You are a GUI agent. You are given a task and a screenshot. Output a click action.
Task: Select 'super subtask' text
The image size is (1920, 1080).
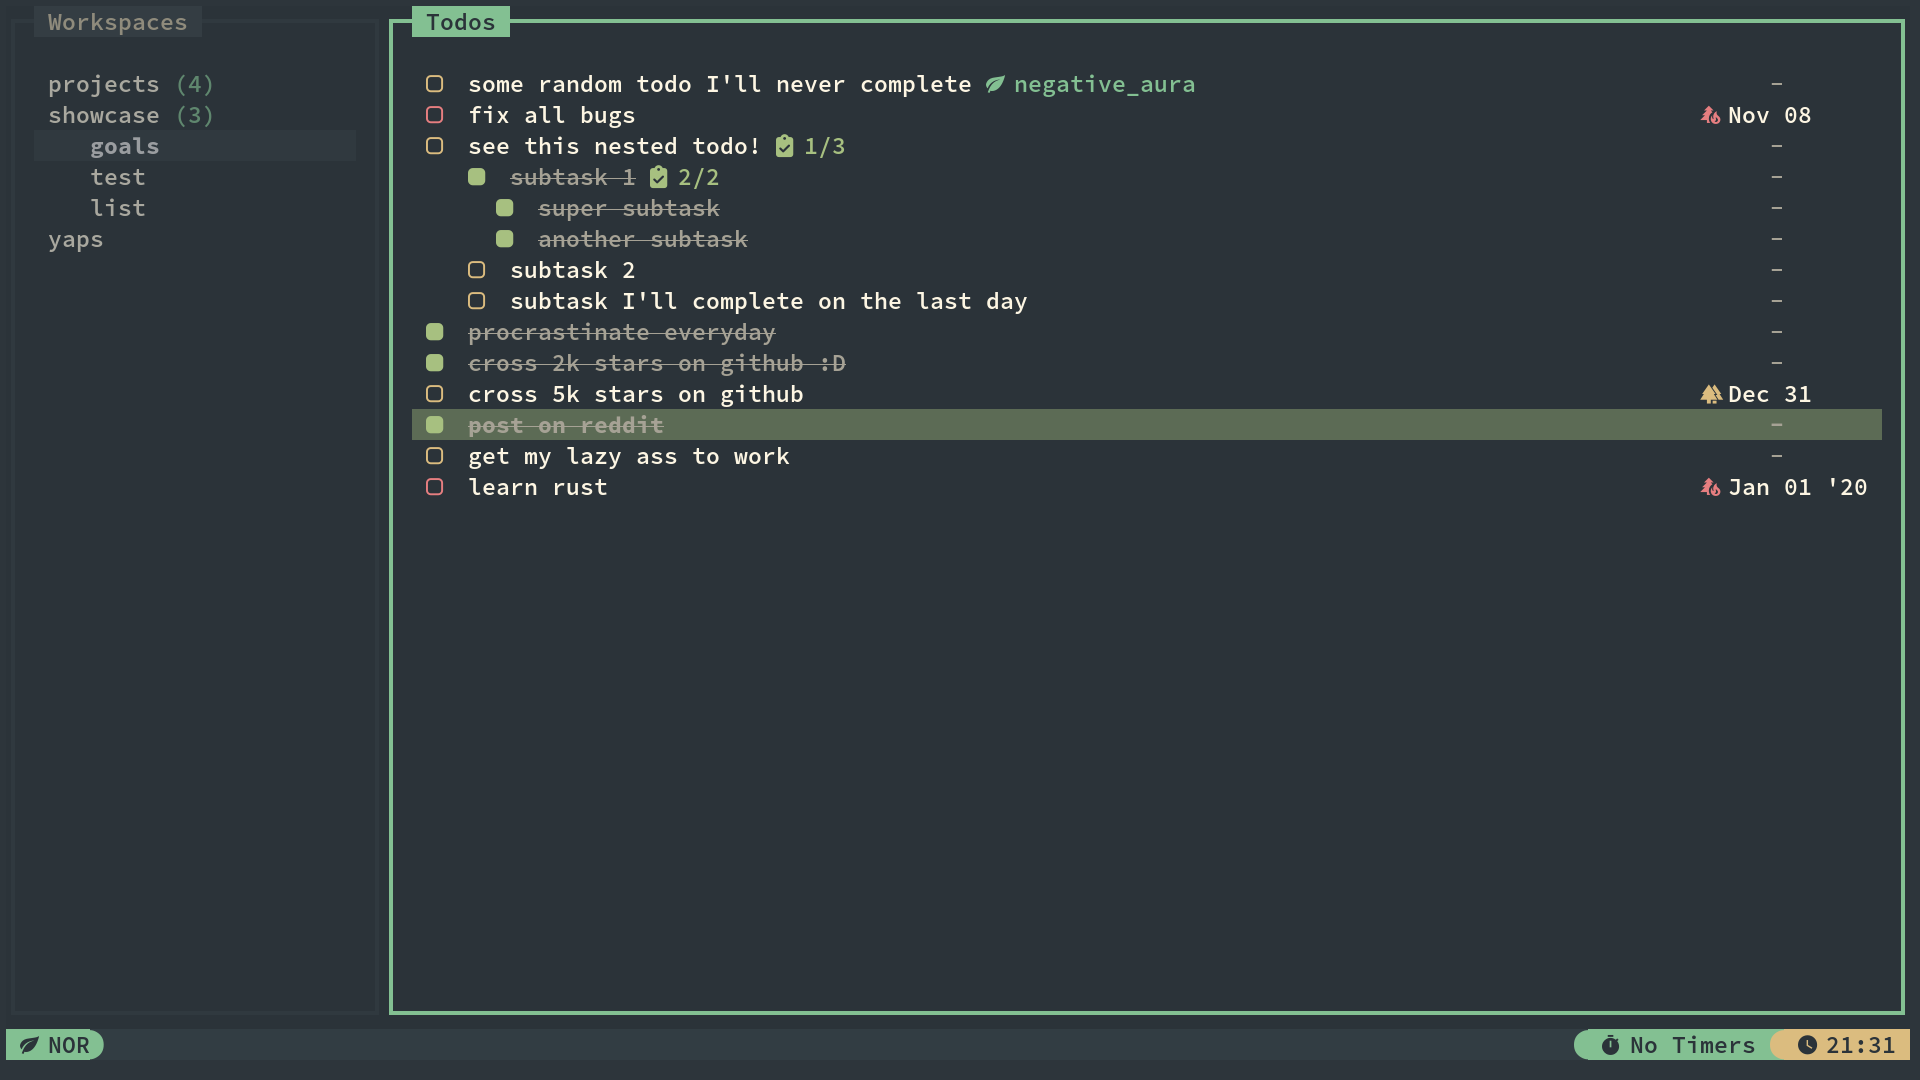pyautogui.click(x=629, y=208)
